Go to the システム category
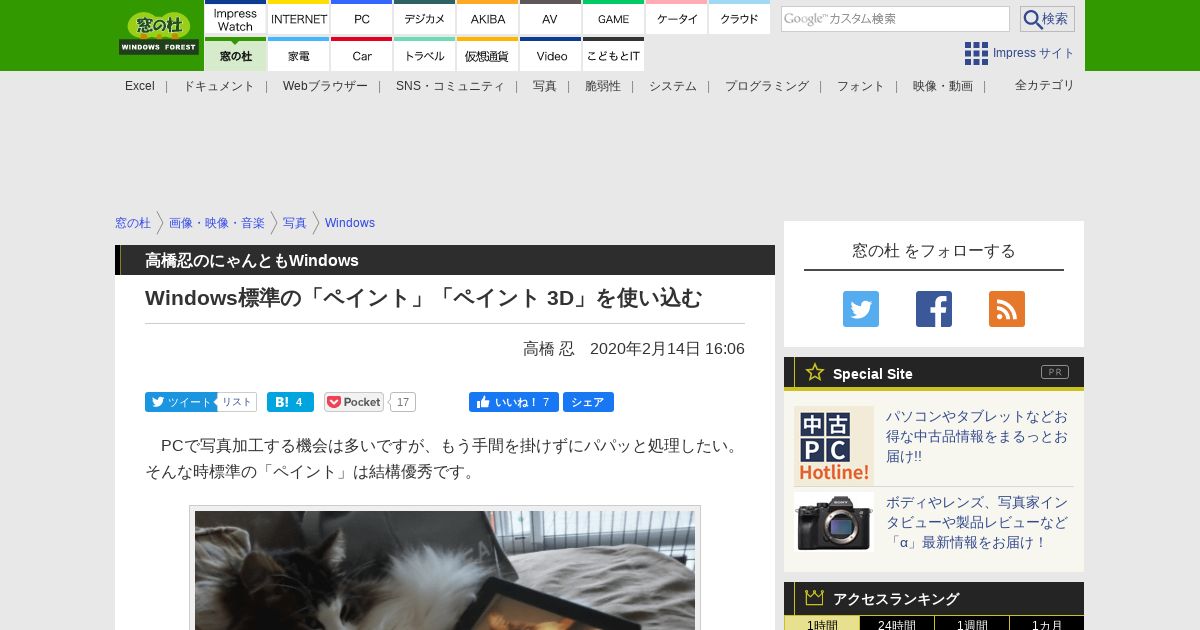This screenshot has height=630, width=1200. pos(673,86)
